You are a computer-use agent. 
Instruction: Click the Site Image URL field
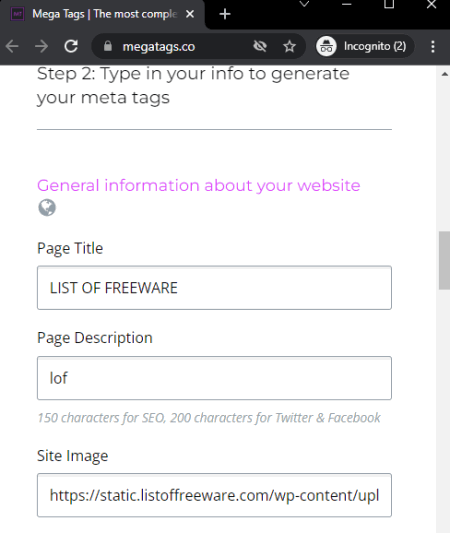[x=214, y=495]
